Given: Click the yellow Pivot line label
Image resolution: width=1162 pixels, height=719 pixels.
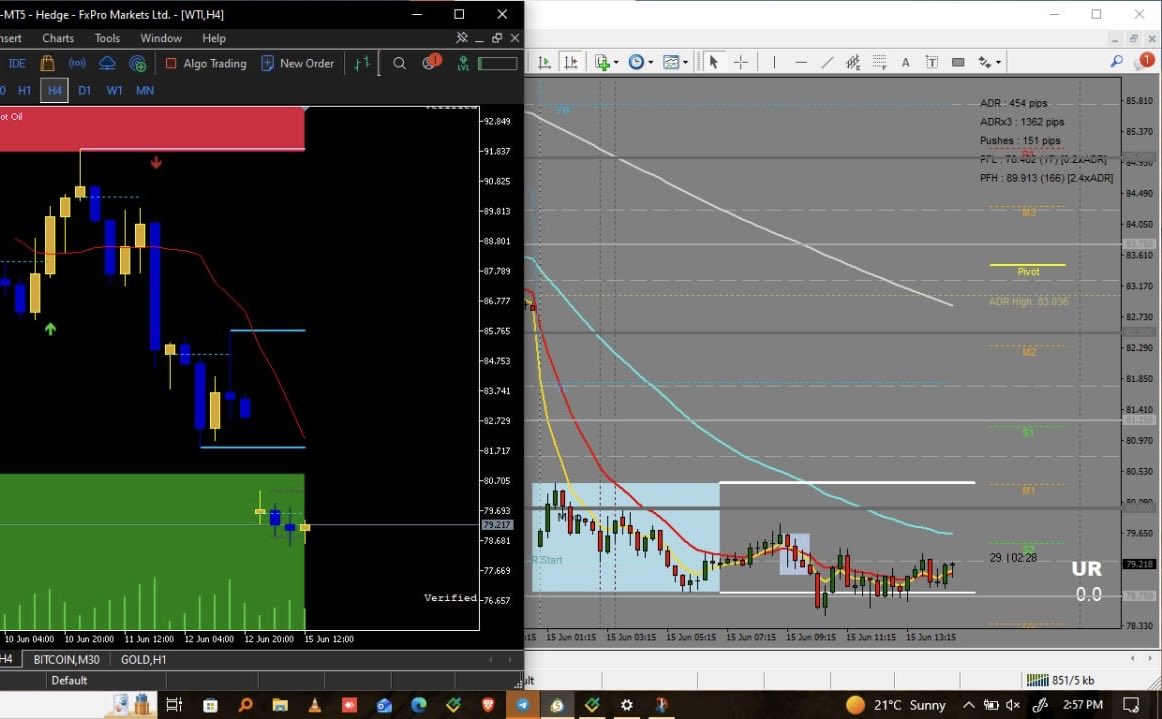Looking at the screenshot, I should click(1028, 271).
